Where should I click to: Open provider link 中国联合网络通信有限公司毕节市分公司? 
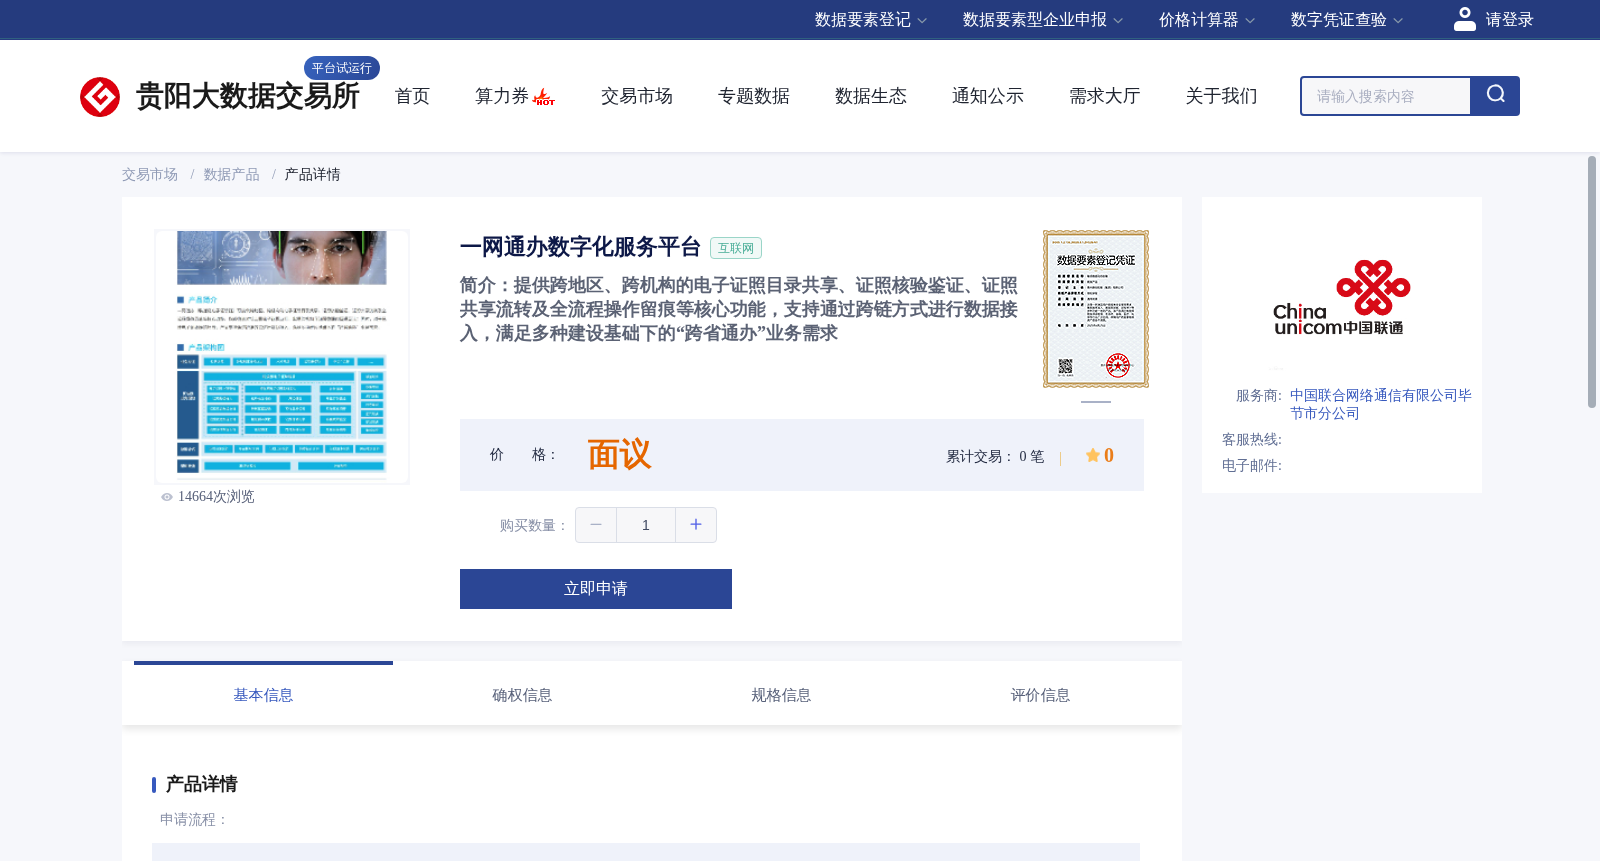(1380, 404)
